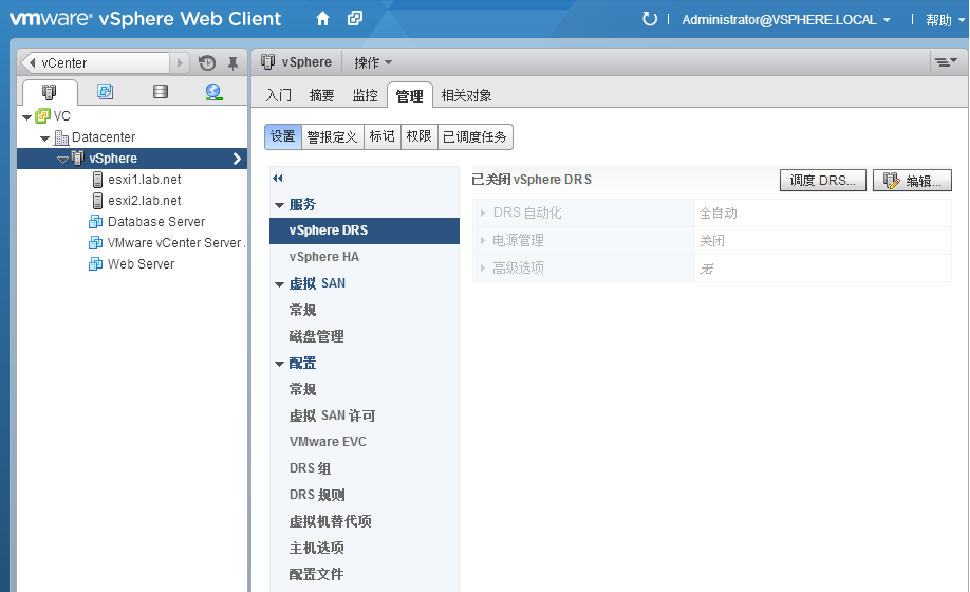Navigate back to vCenter
This screenshot has height=592, width=970.
(x=95, y=63)
